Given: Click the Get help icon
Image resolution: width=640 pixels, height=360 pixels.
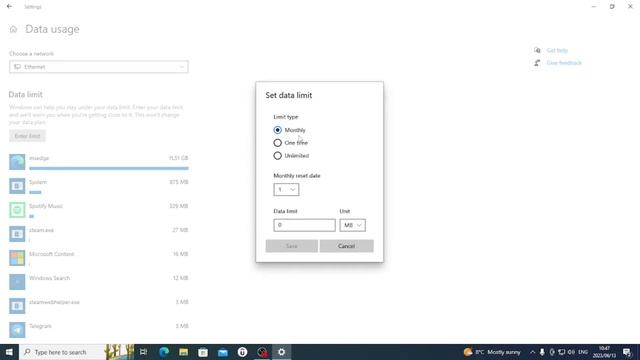Looking at the screenshot, I should (537, 50).
